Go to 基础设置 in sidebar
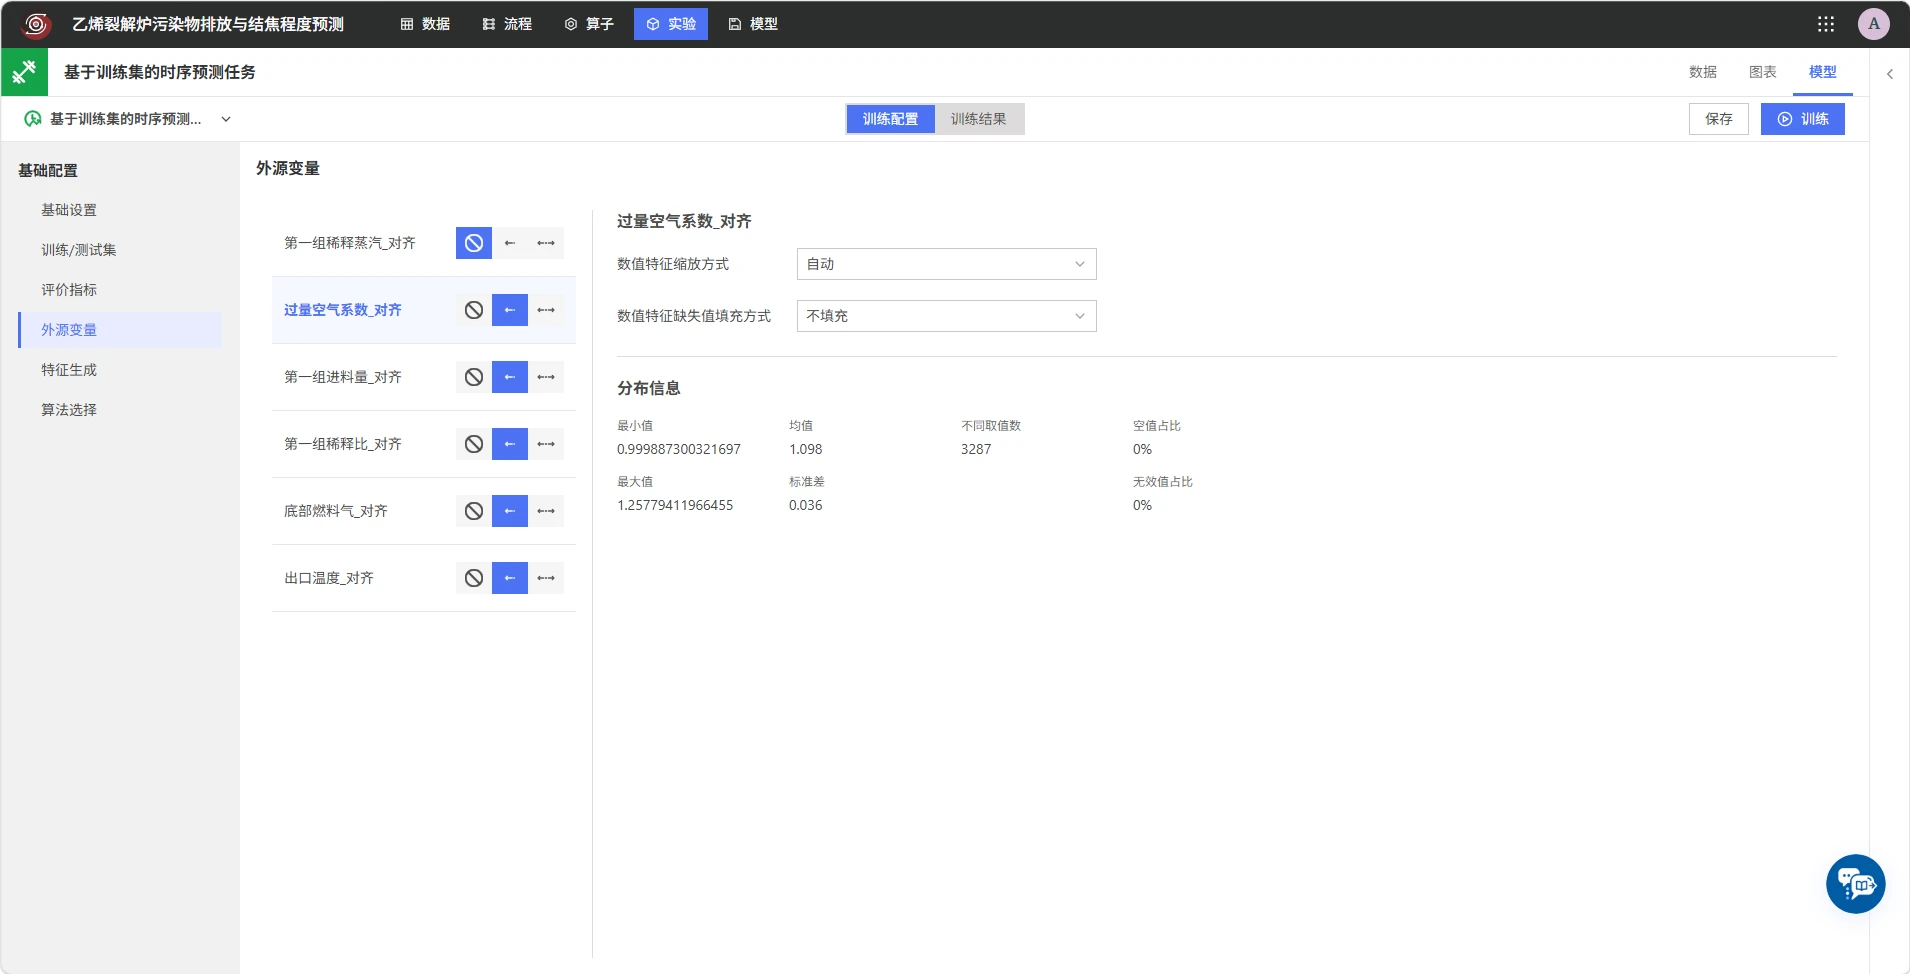 click(69, 210)
